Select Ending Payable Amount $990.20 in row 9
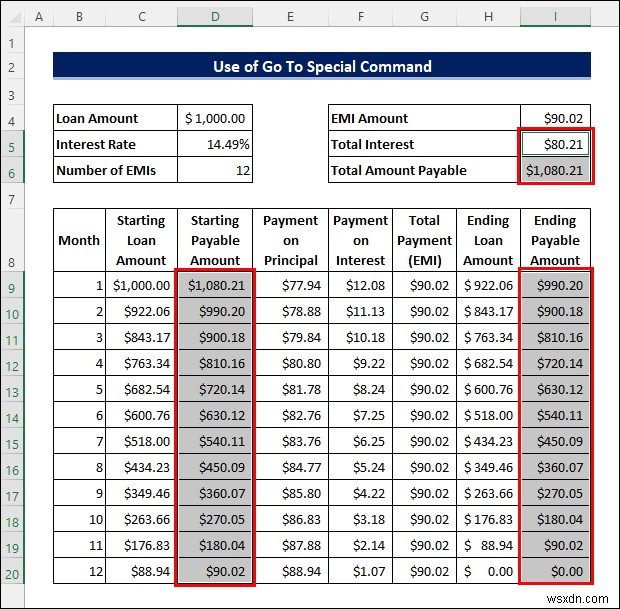Image resolution: width=620 pixels, height=609 pixels. click(555, 285)
